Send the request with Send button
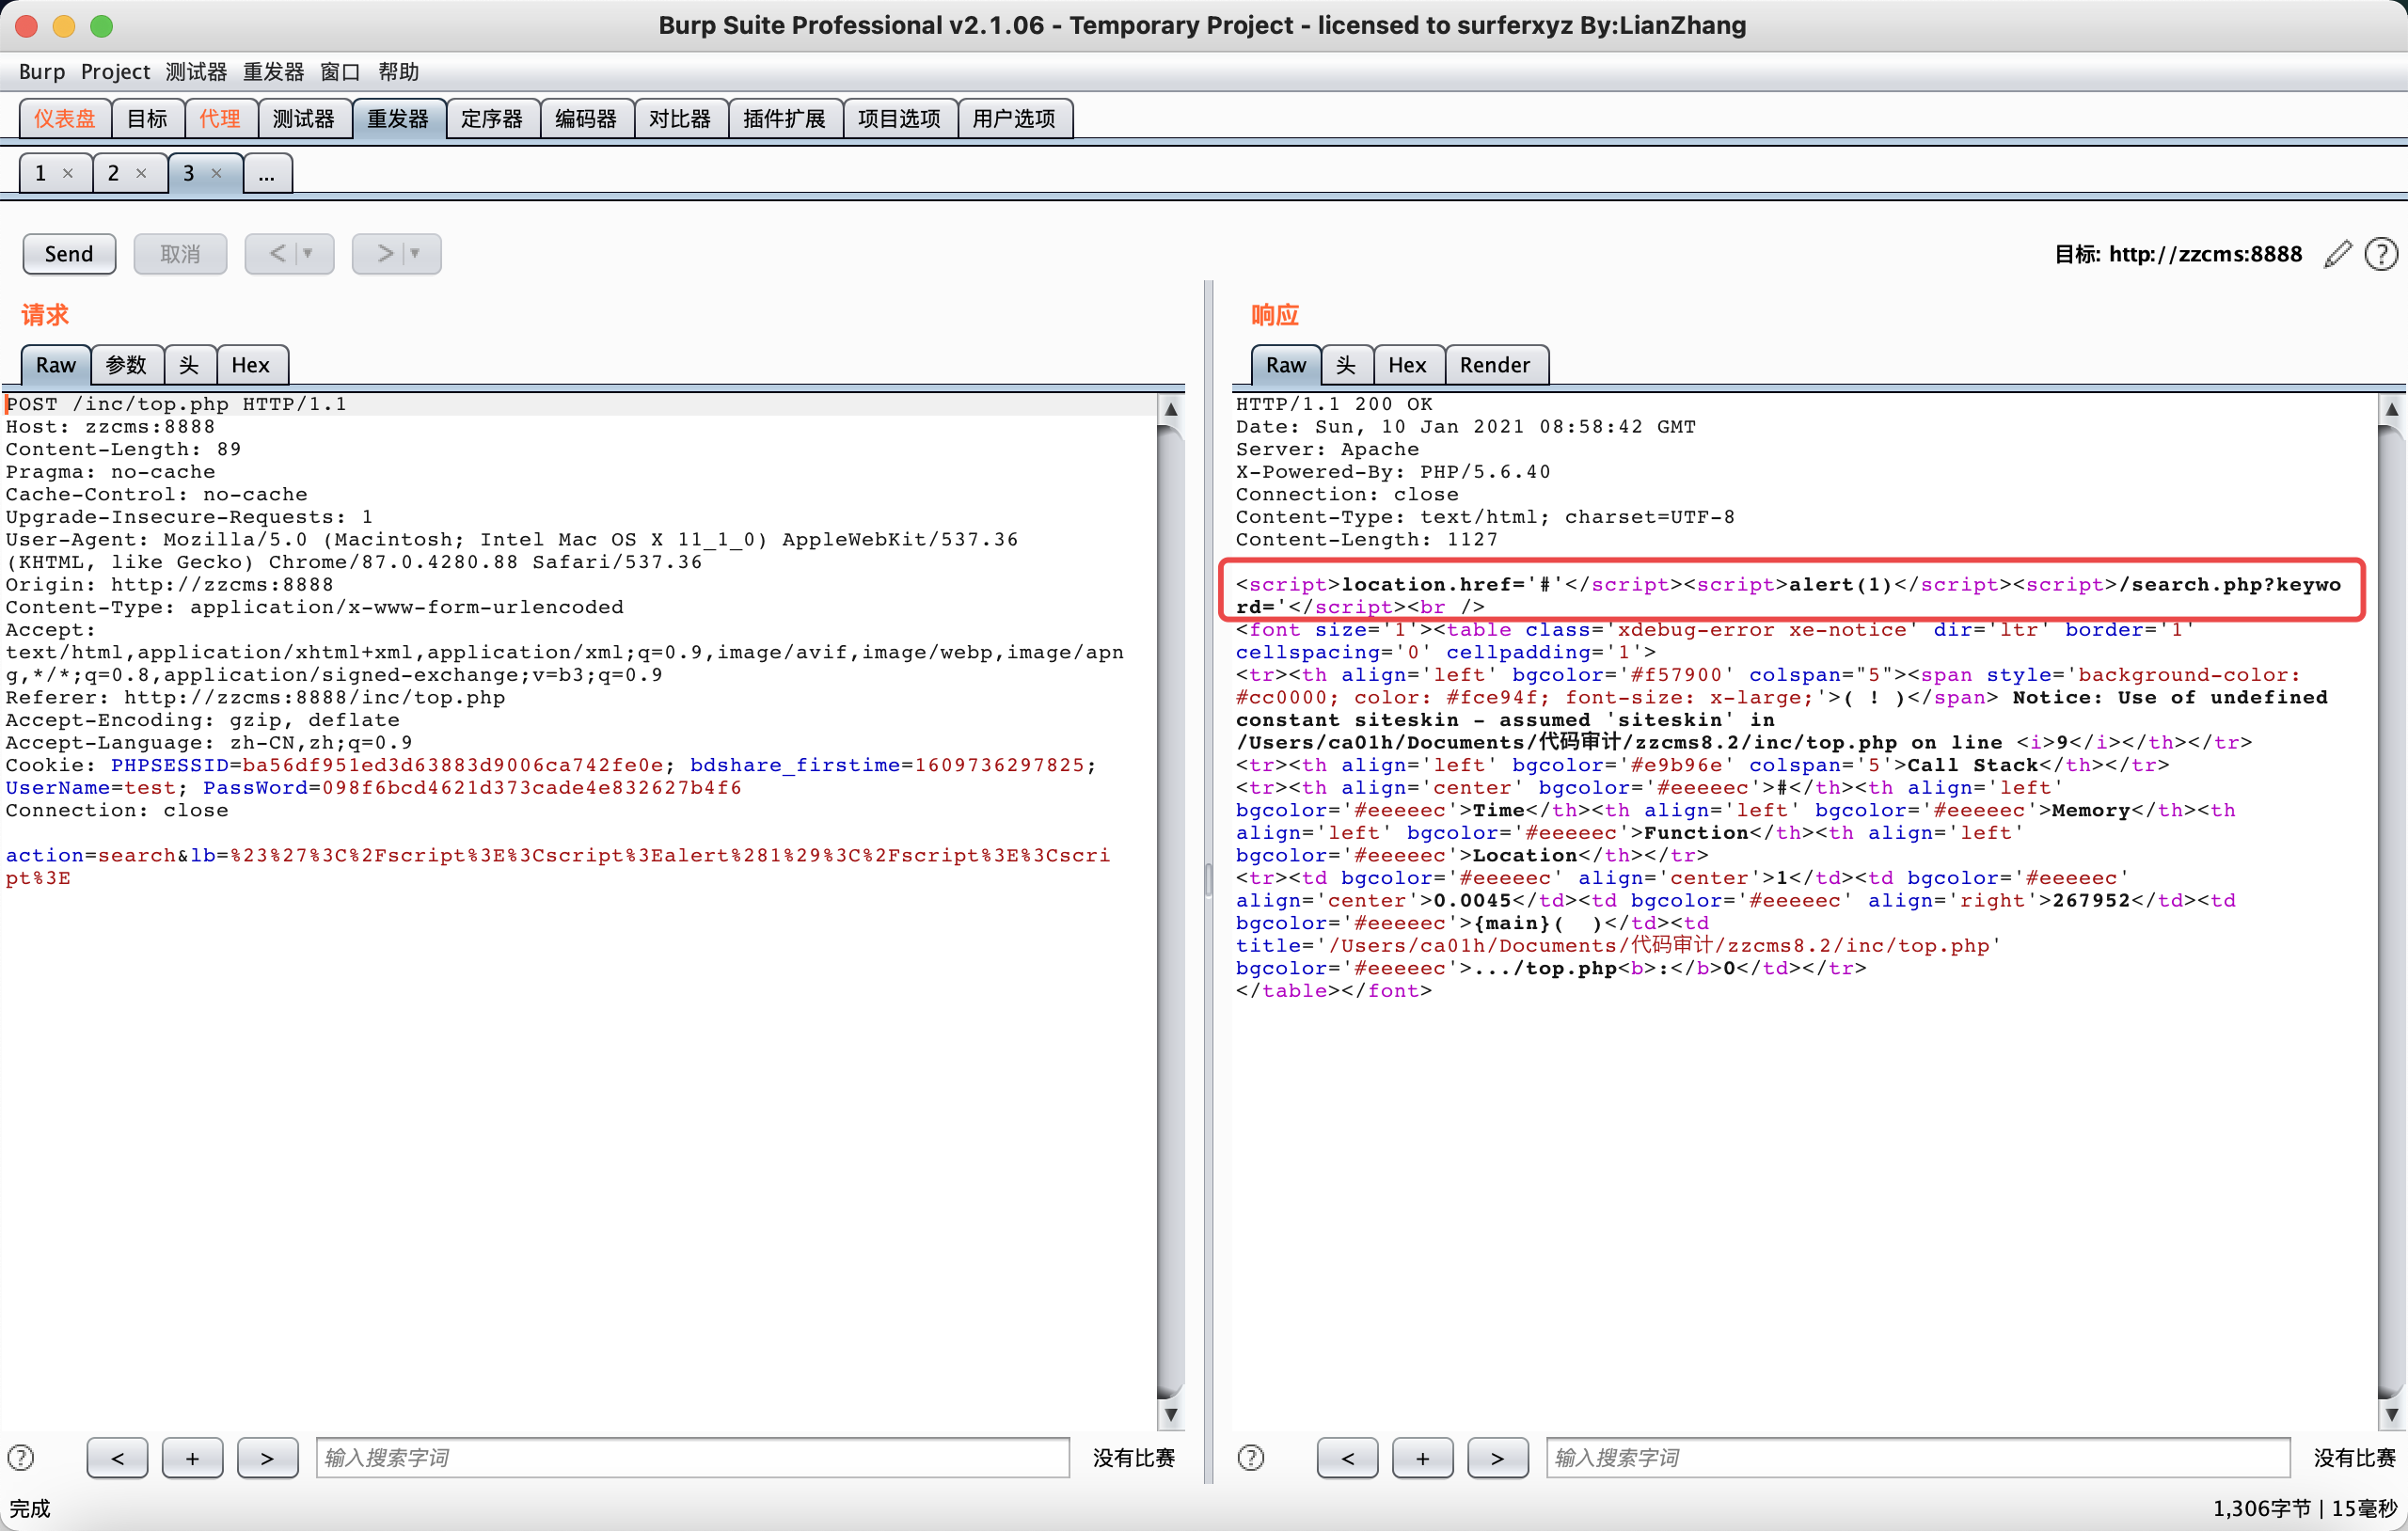The image size is (2408, 1531). pos(69,254)
